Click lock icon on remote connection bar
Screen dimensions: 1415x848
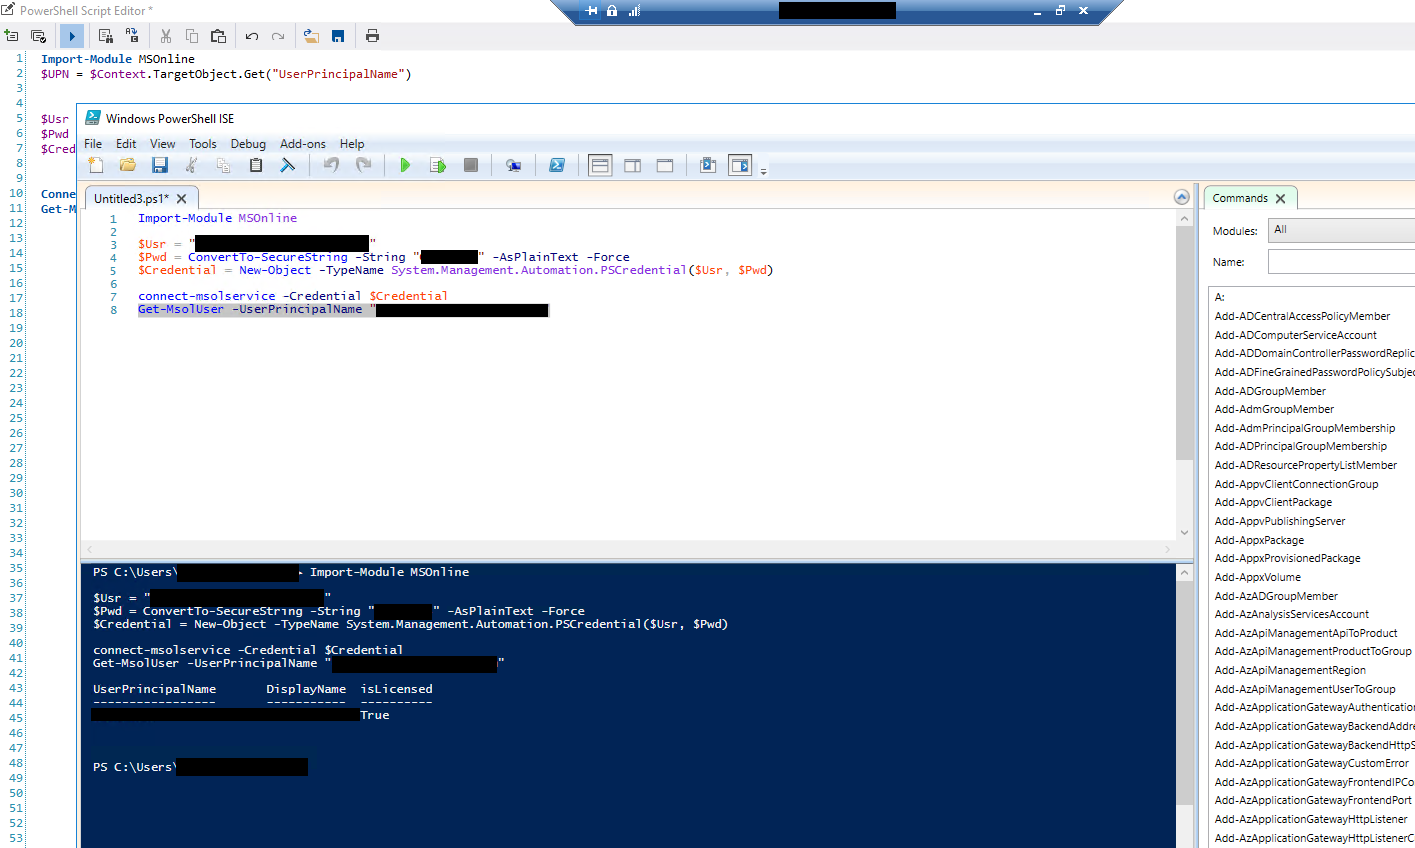click(x=612, y=11)
